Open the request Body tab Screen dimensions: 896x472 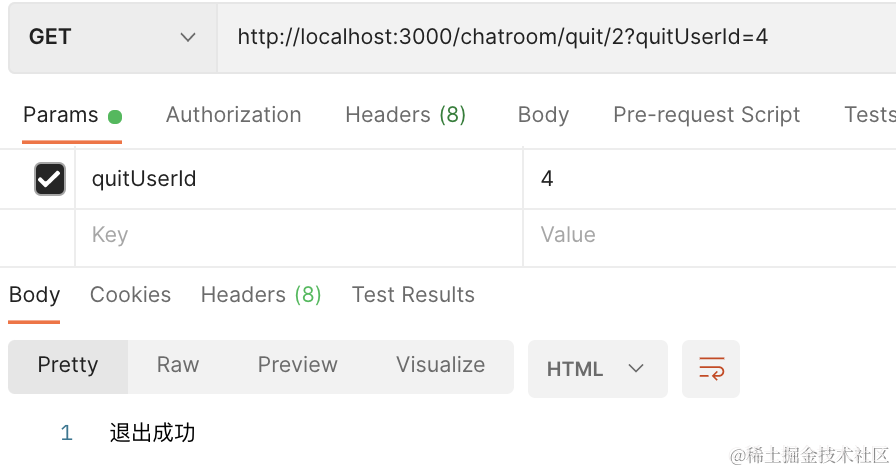pyautogui.click(x=543, y=115)
